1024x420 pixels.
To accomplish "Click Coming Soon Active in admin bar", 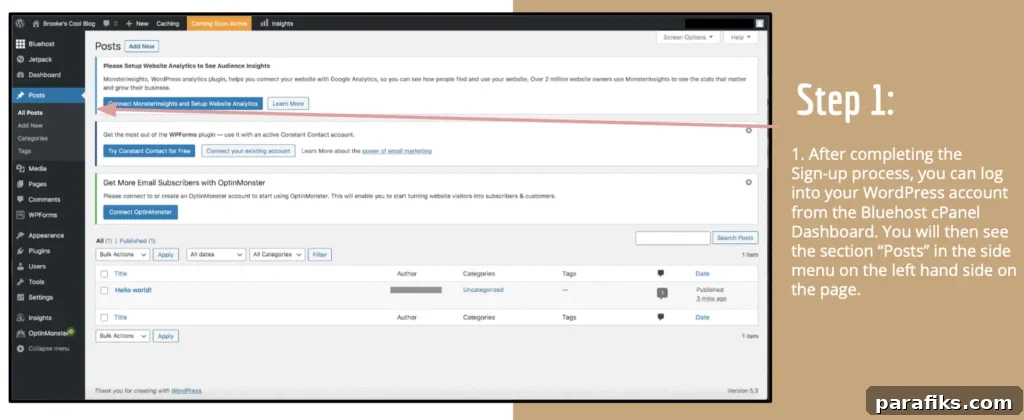I will [219, 24].
